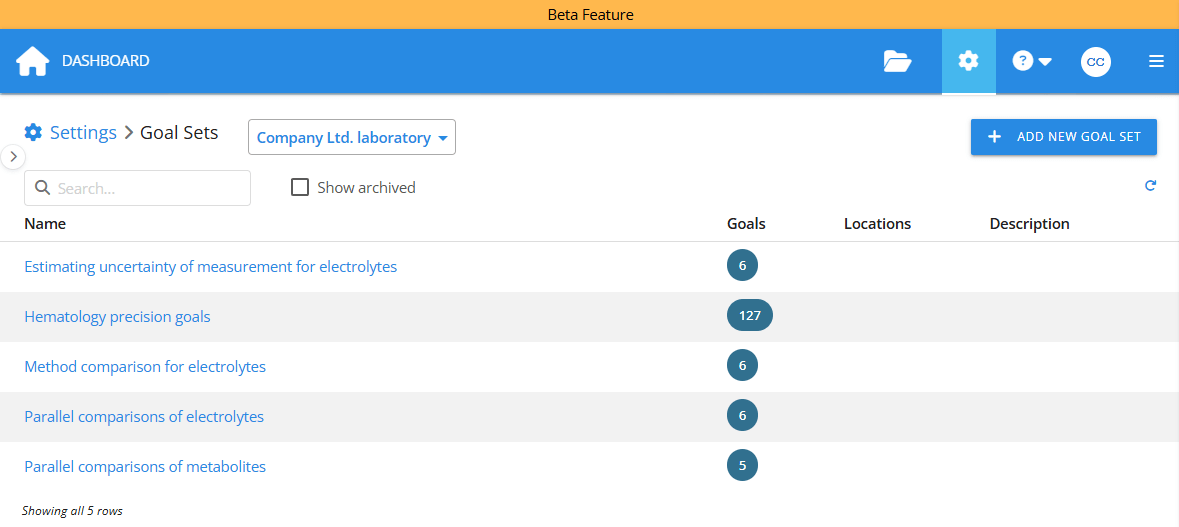Open the help question mark menu
Image resolution: width=1179 pixels, height=527 pixels.
(1032, 61)
